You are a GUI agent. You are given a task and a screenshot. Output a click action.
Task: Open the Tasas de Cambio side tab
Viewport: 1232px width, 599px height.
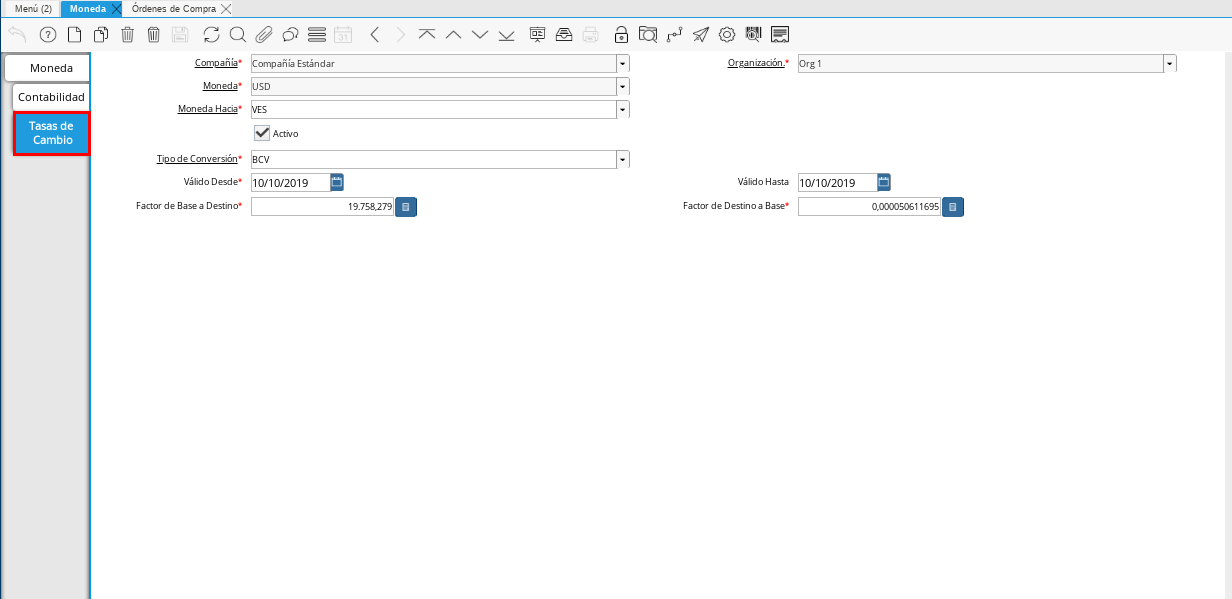[52, 133]
